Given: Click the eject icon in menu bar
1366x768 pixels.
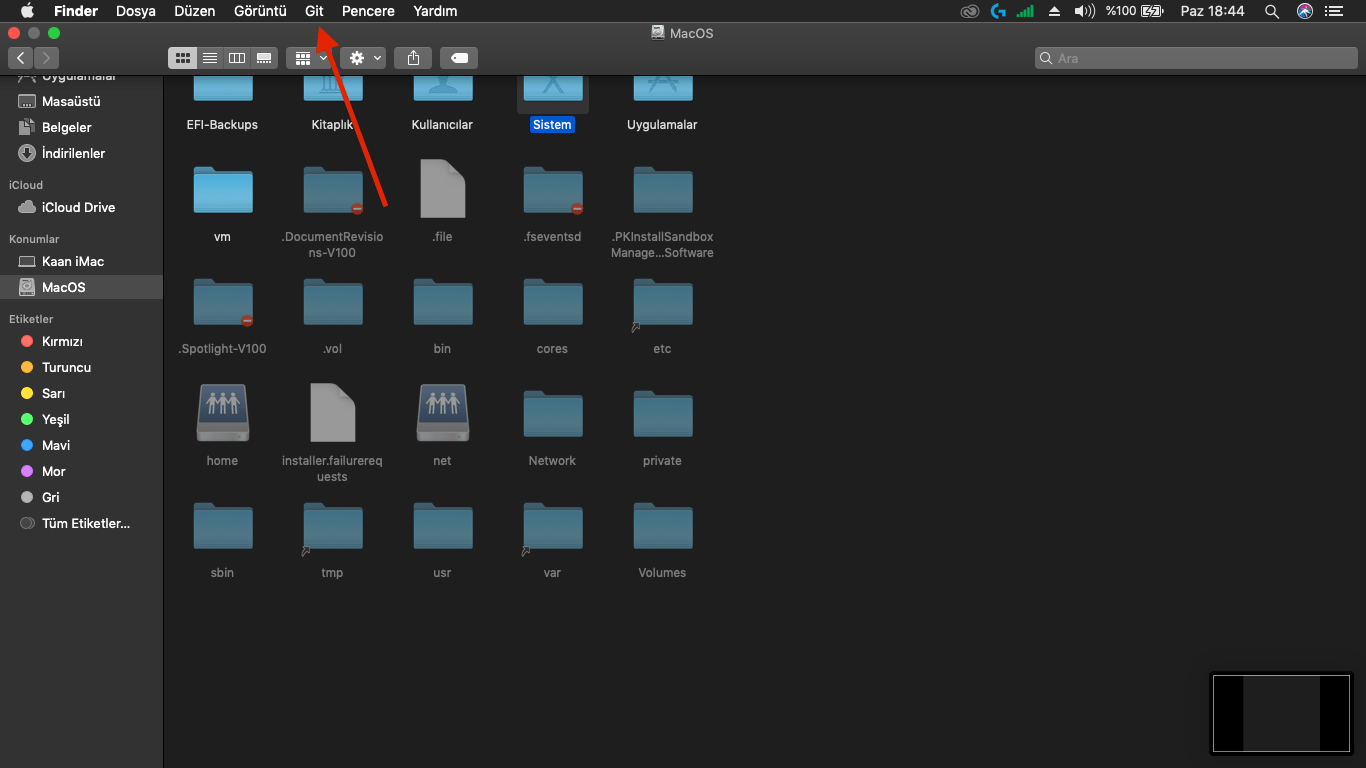Looking at the screenshot, I should [1054, 11].
